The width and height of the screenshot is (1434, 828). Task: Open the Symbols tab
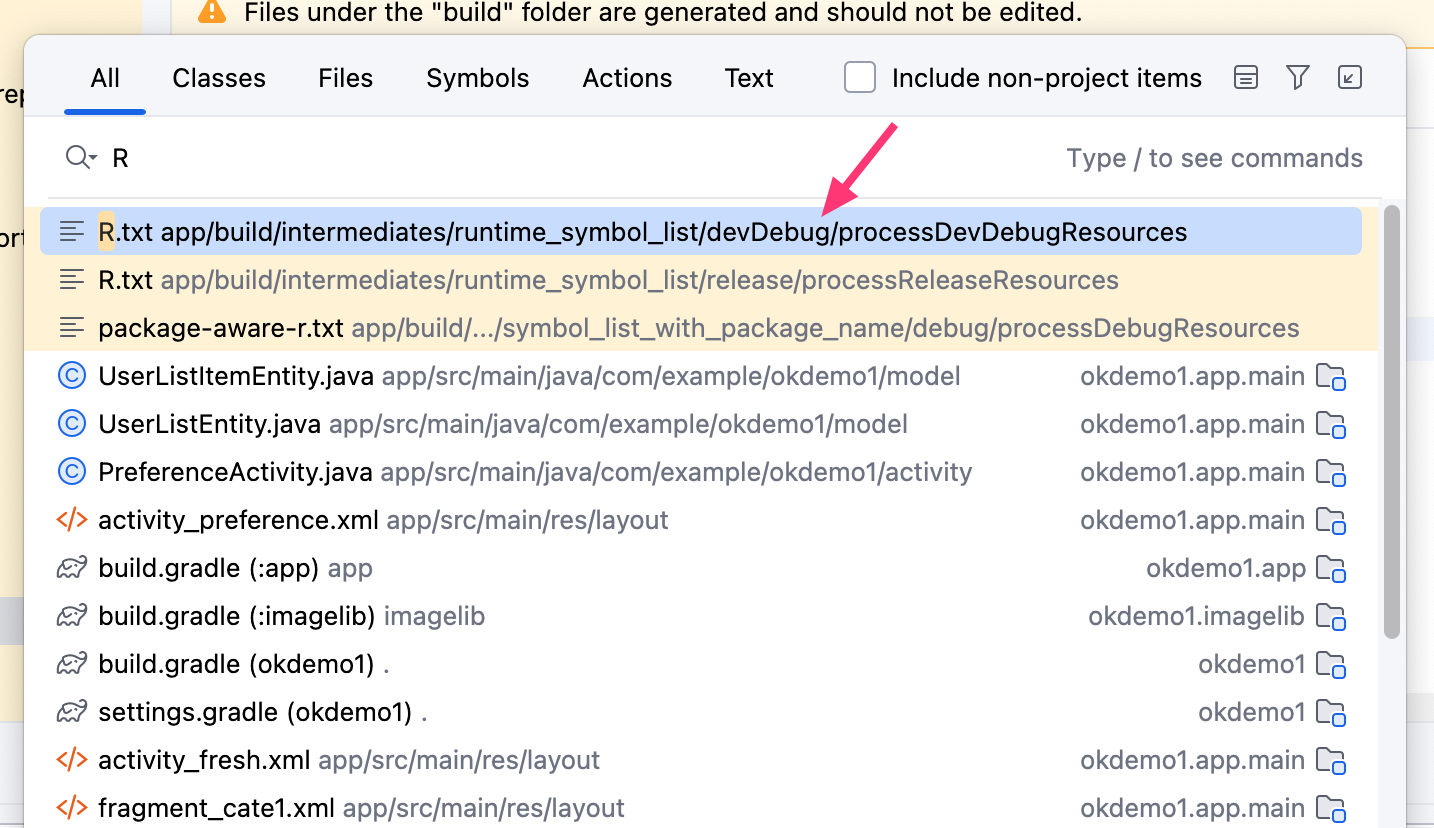478,78
